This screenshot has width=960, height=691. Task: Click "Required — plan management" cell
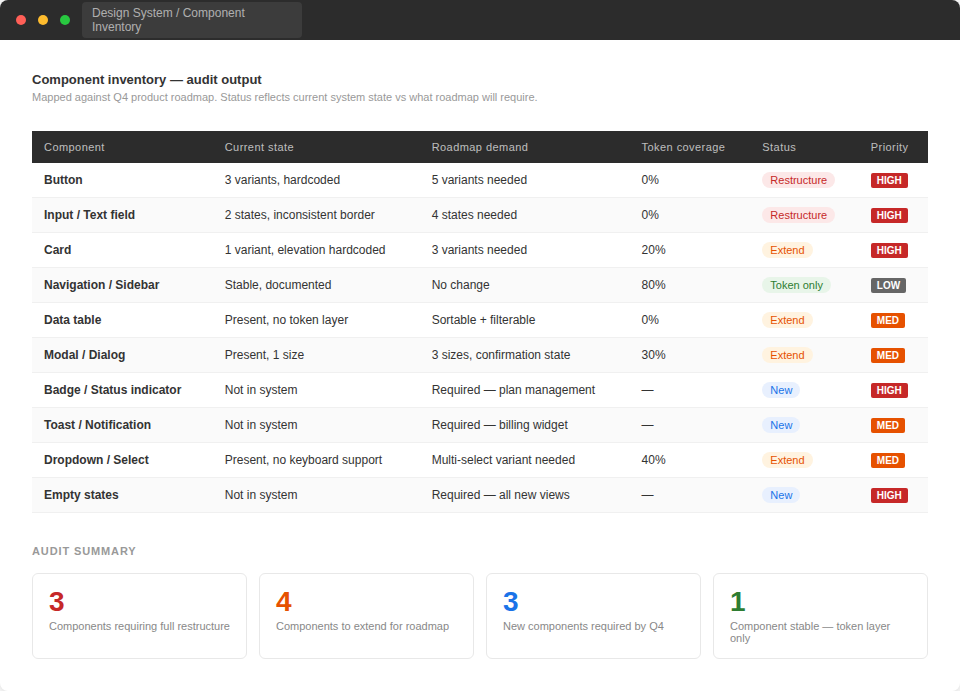point(513,390)
